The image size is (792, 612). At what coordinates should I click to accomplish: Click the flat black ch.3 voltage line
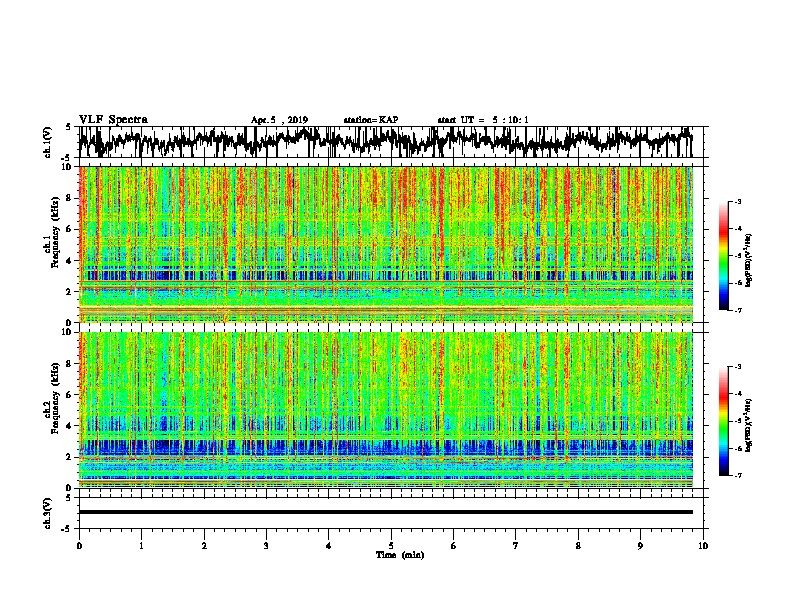[x=385, y=512]
